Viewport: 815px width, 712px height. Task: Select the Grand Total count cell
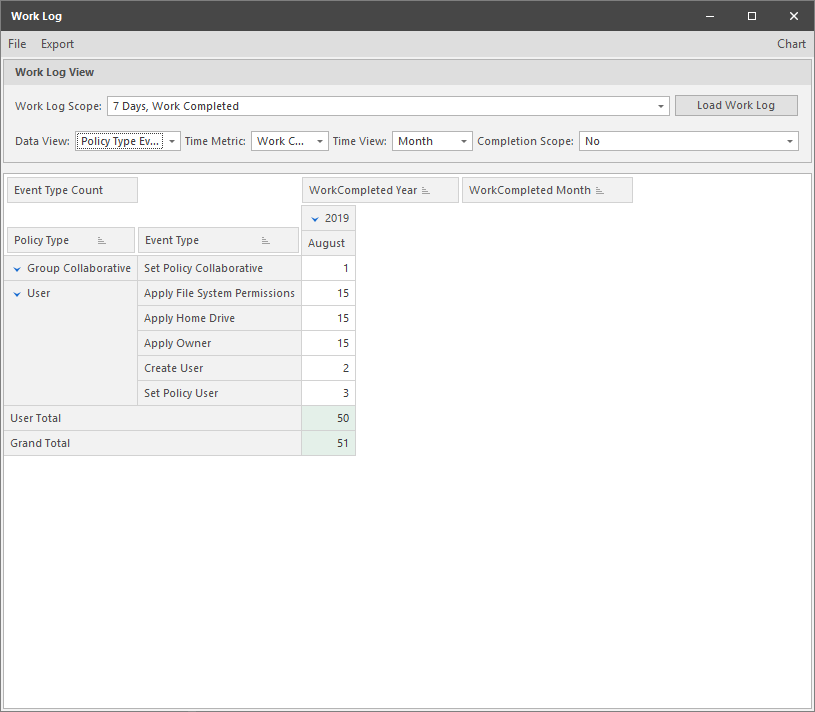[x=328, y=443]
